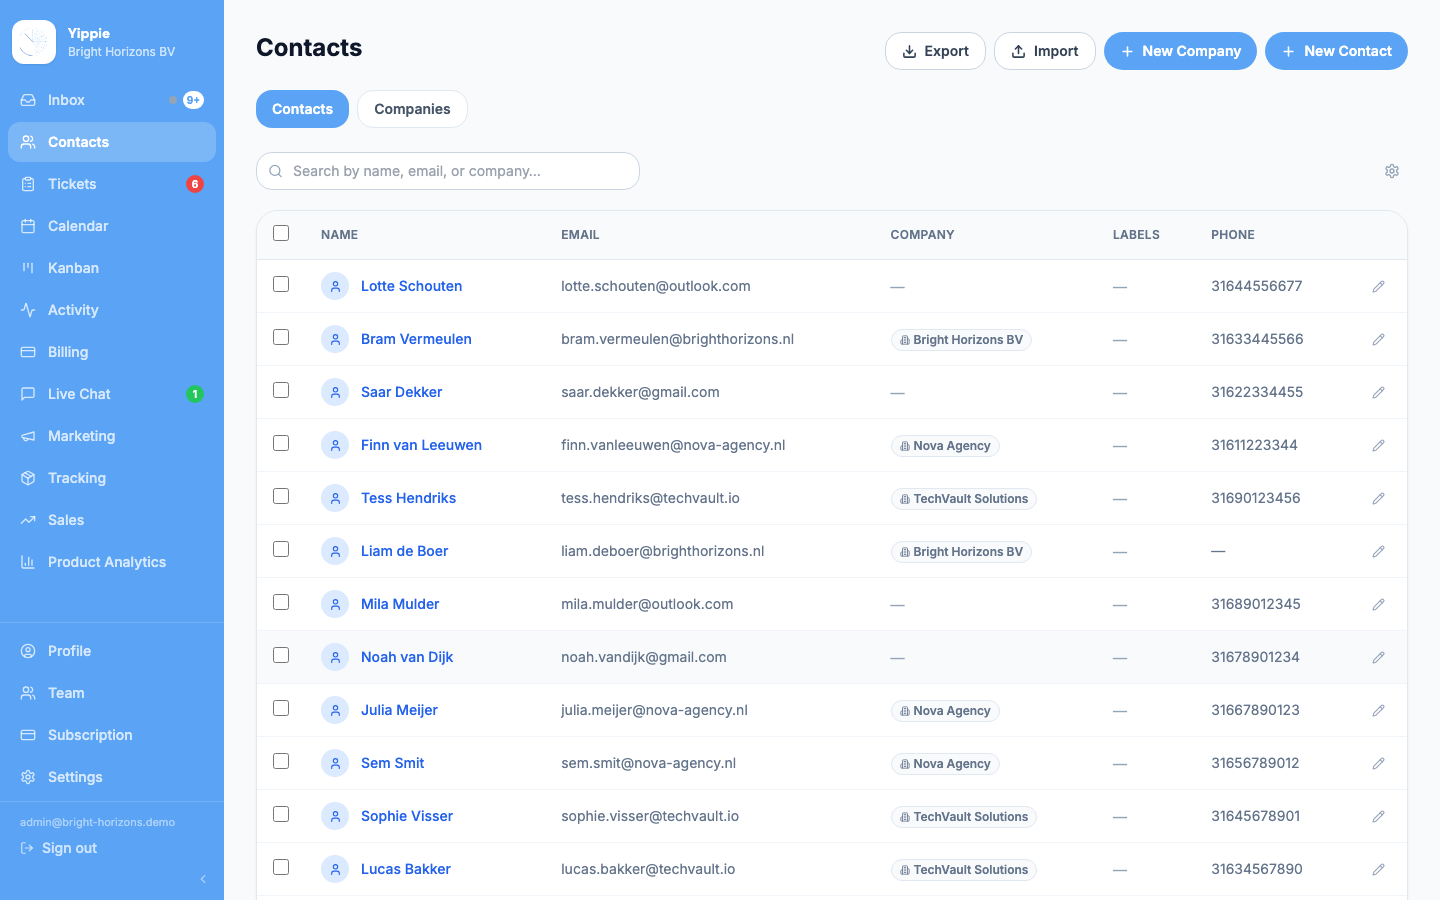Viewport: 1440px width, 900px height.
Task: Sort by the NAME column header
Action: [x=339, y=235]
